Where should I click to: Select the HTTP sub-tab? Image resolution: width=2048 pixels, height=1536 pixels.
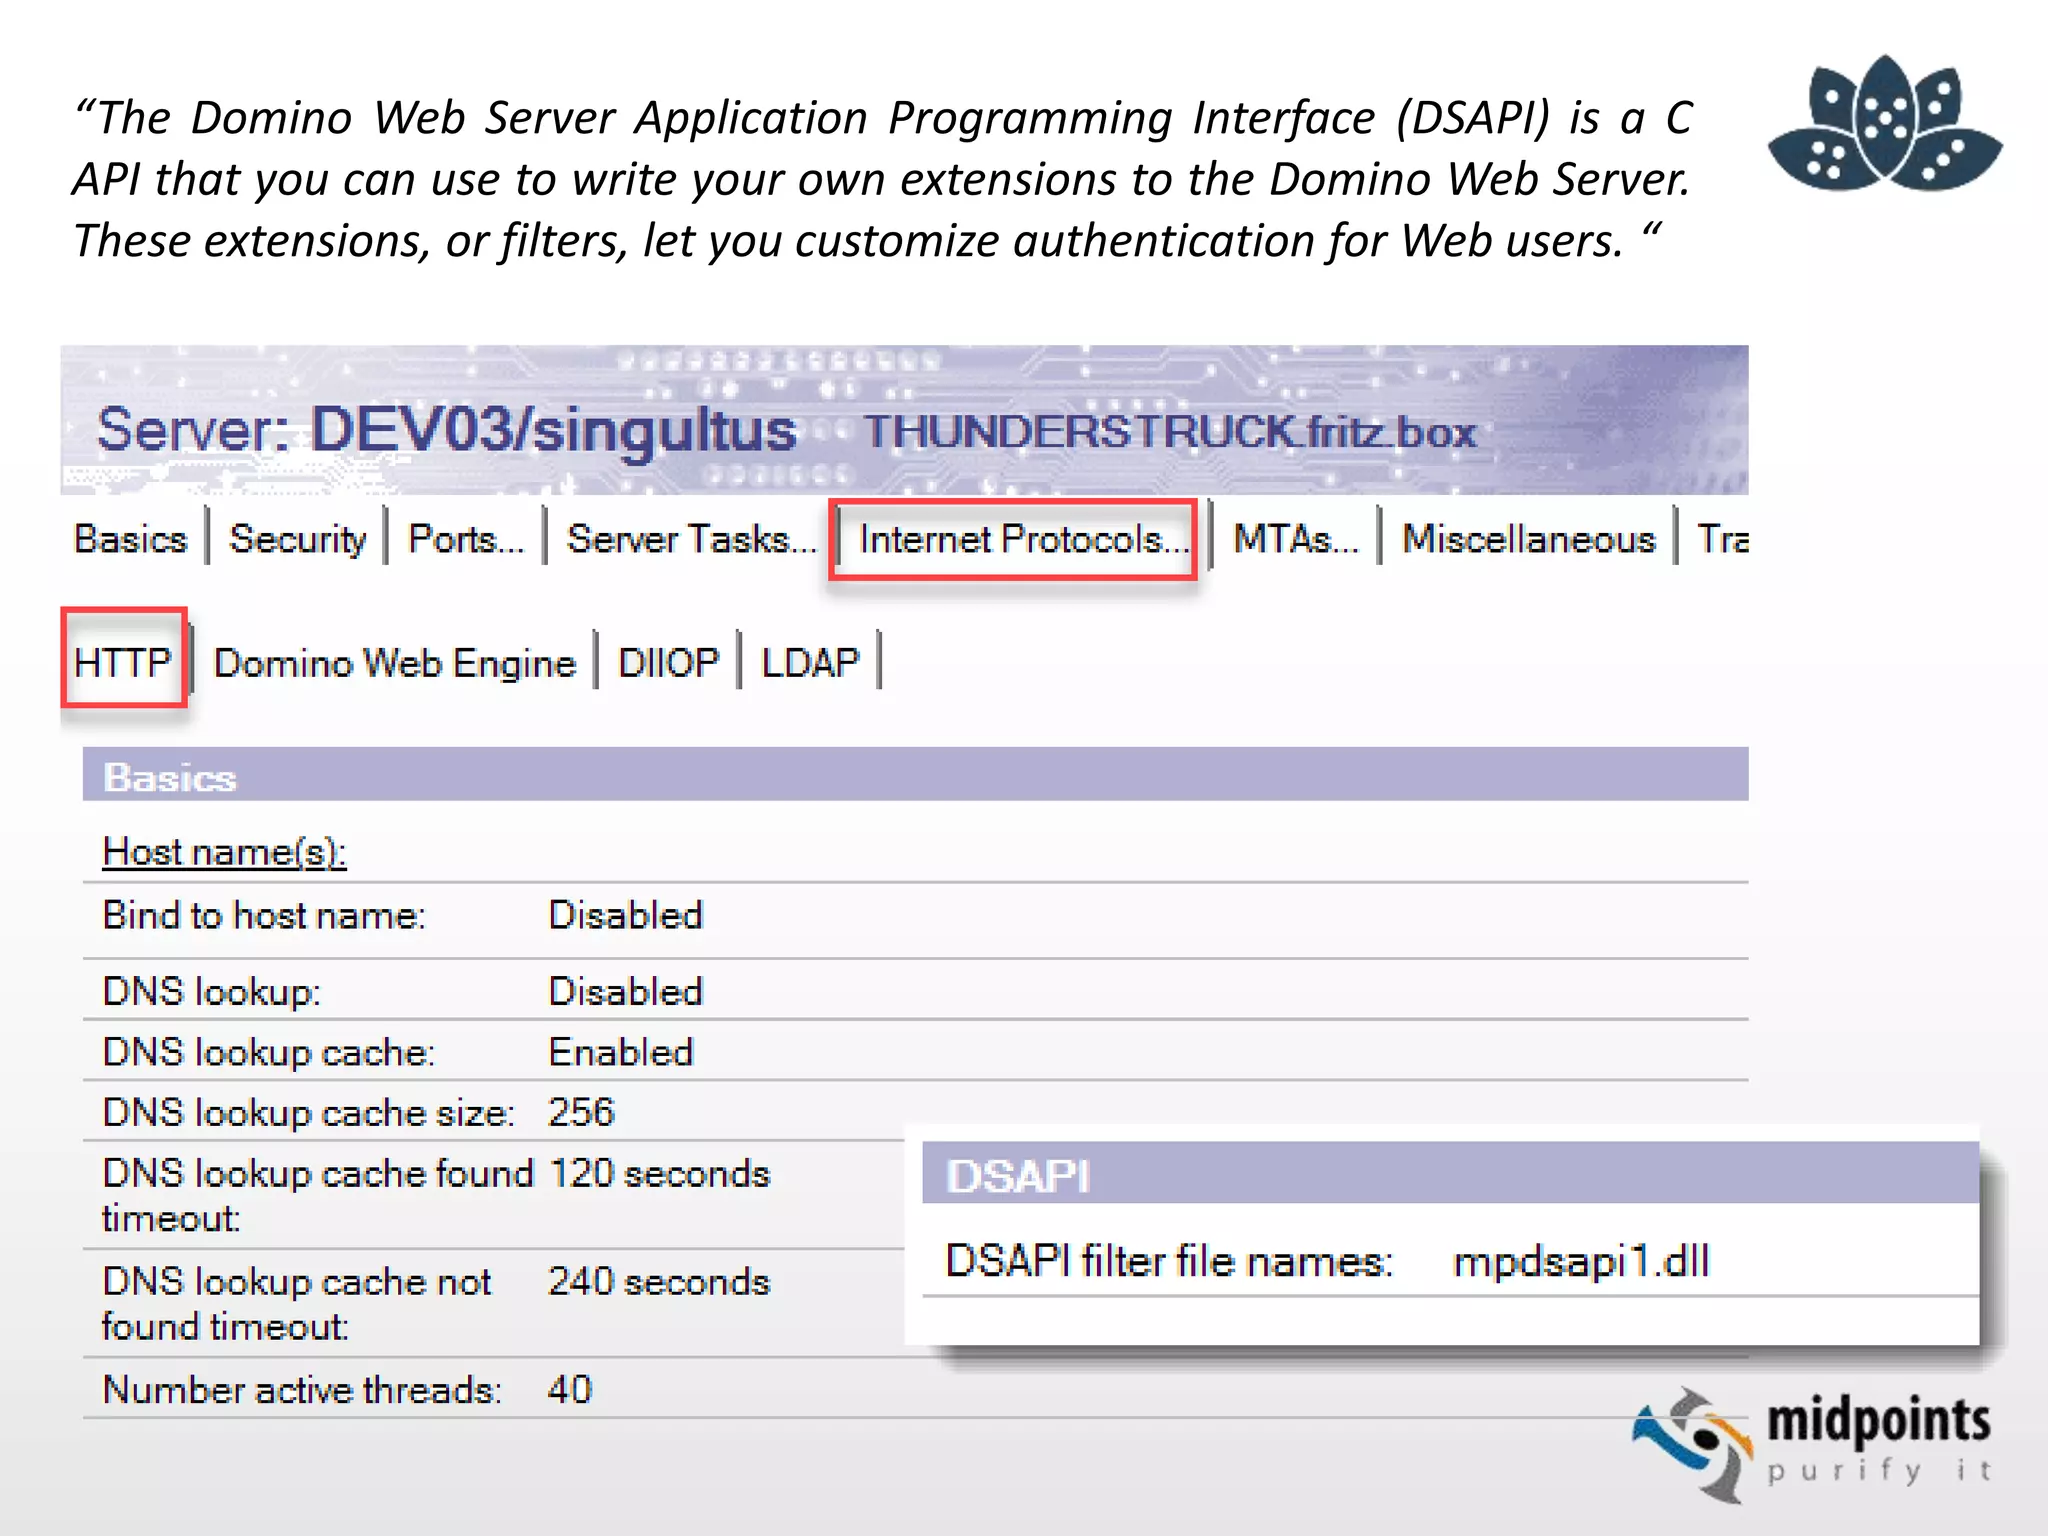tap(123, 662)
